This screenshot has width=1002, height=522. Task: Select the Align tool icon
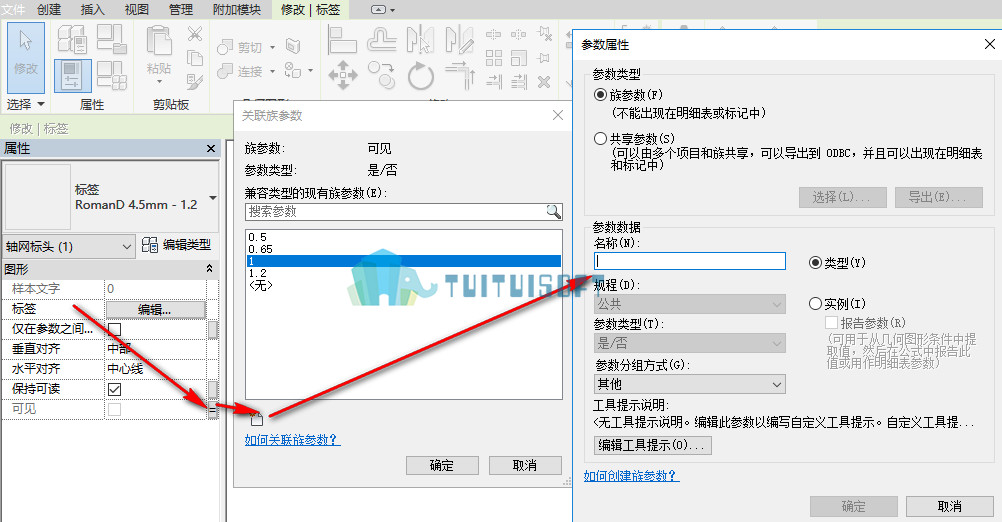pos(342,40)
